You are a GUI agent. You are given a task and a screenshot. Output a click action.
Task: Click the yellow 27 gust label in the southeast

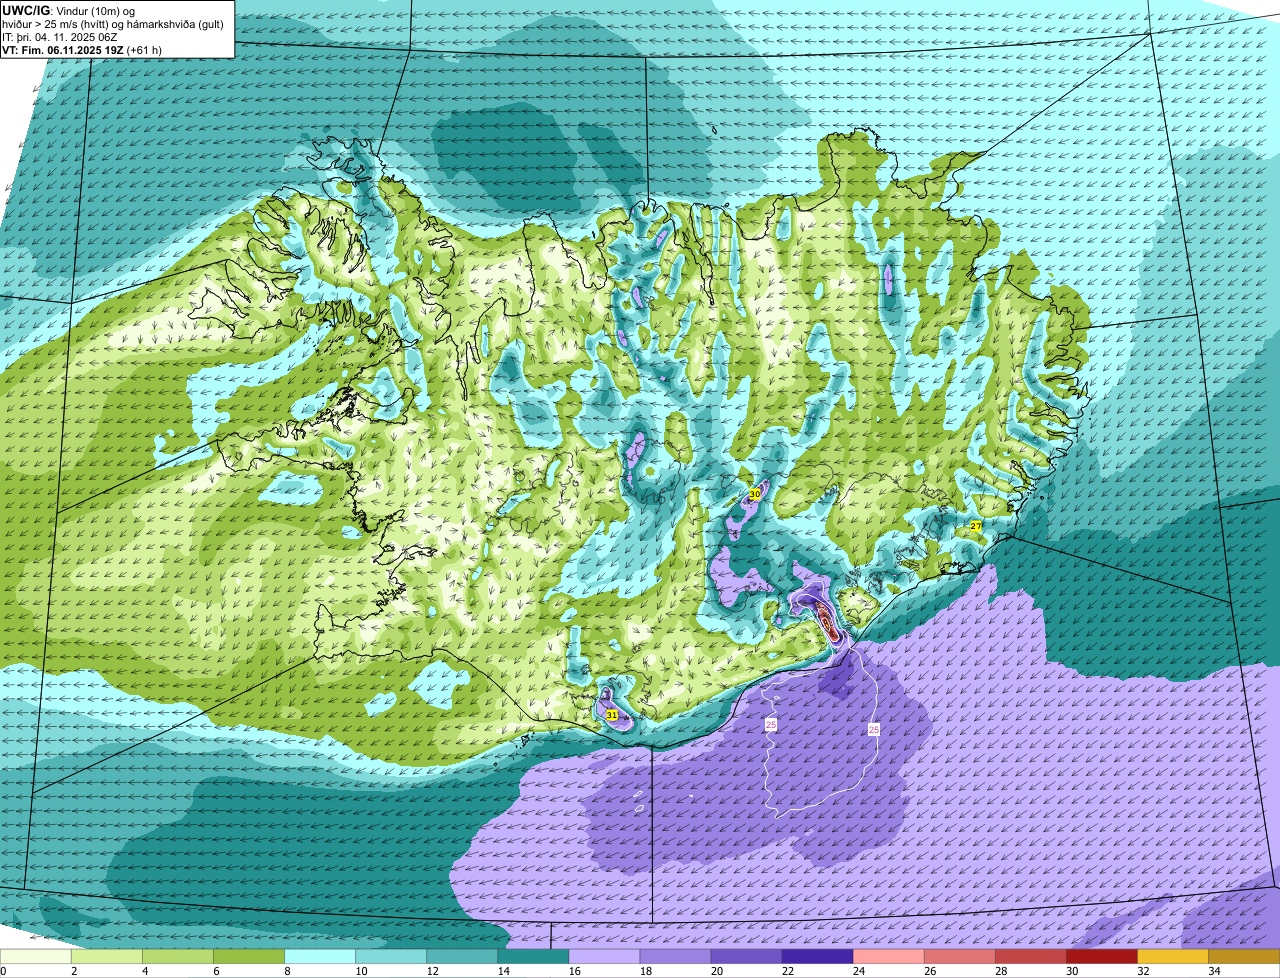click(976, 525)
